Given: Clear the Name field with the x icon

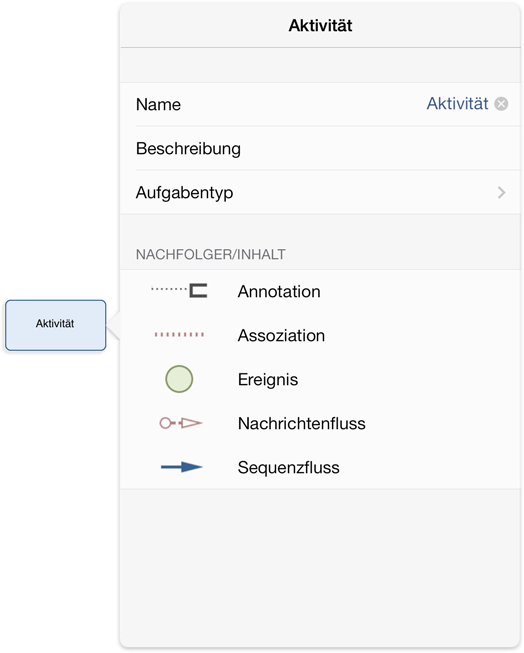Looking at the screenshot, I should point(501,104).
